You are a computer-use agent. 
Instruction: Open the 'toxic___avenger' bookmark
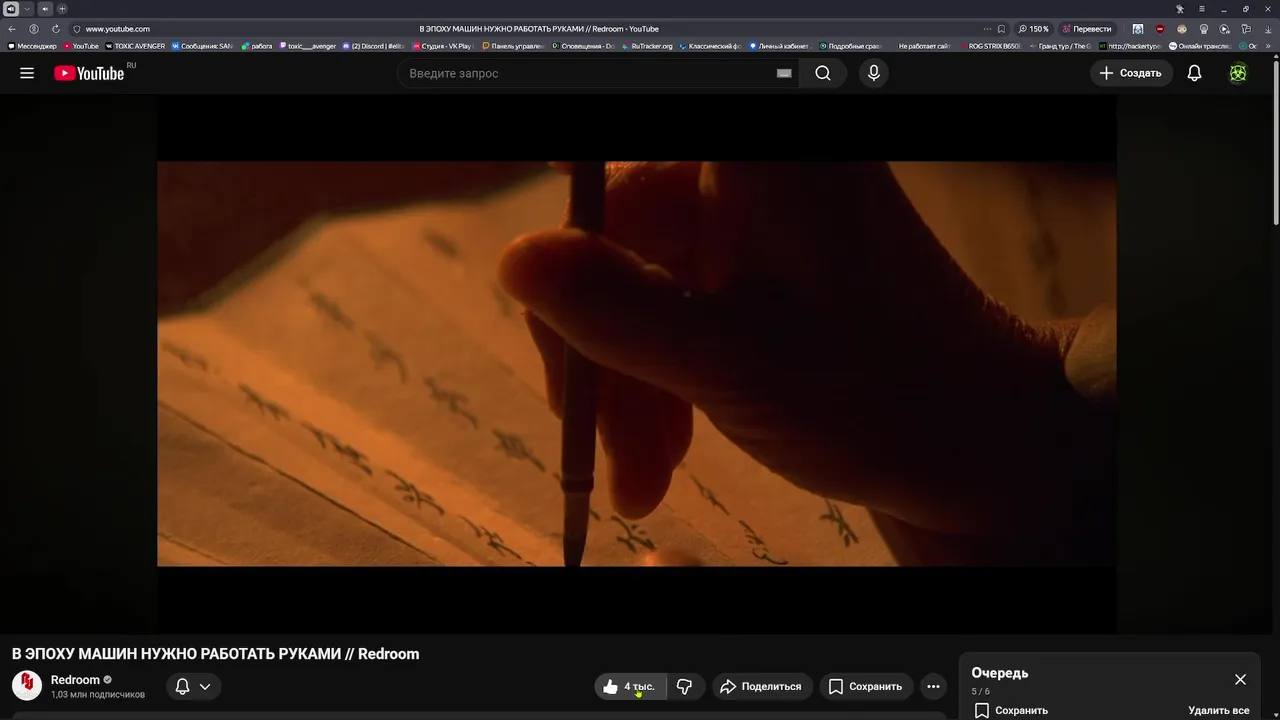tap(308, 46)
